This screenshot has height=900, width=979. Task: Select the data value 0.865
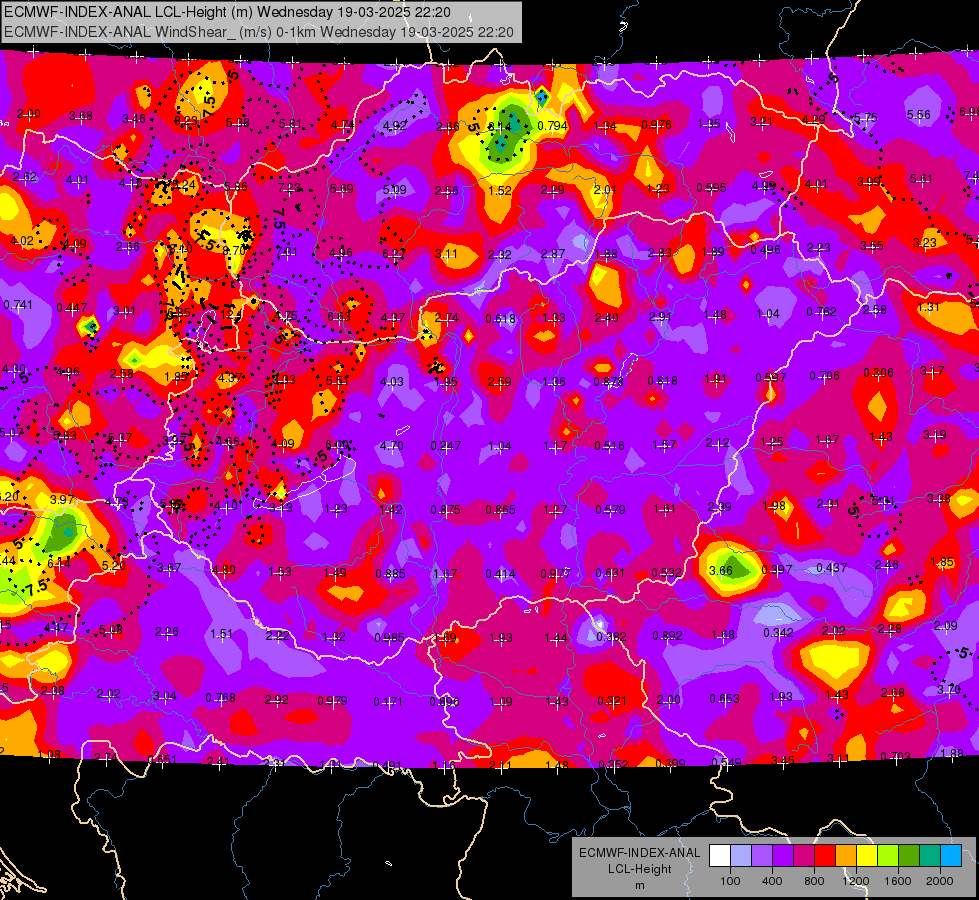pyautogui.click(x=501, y=510)
